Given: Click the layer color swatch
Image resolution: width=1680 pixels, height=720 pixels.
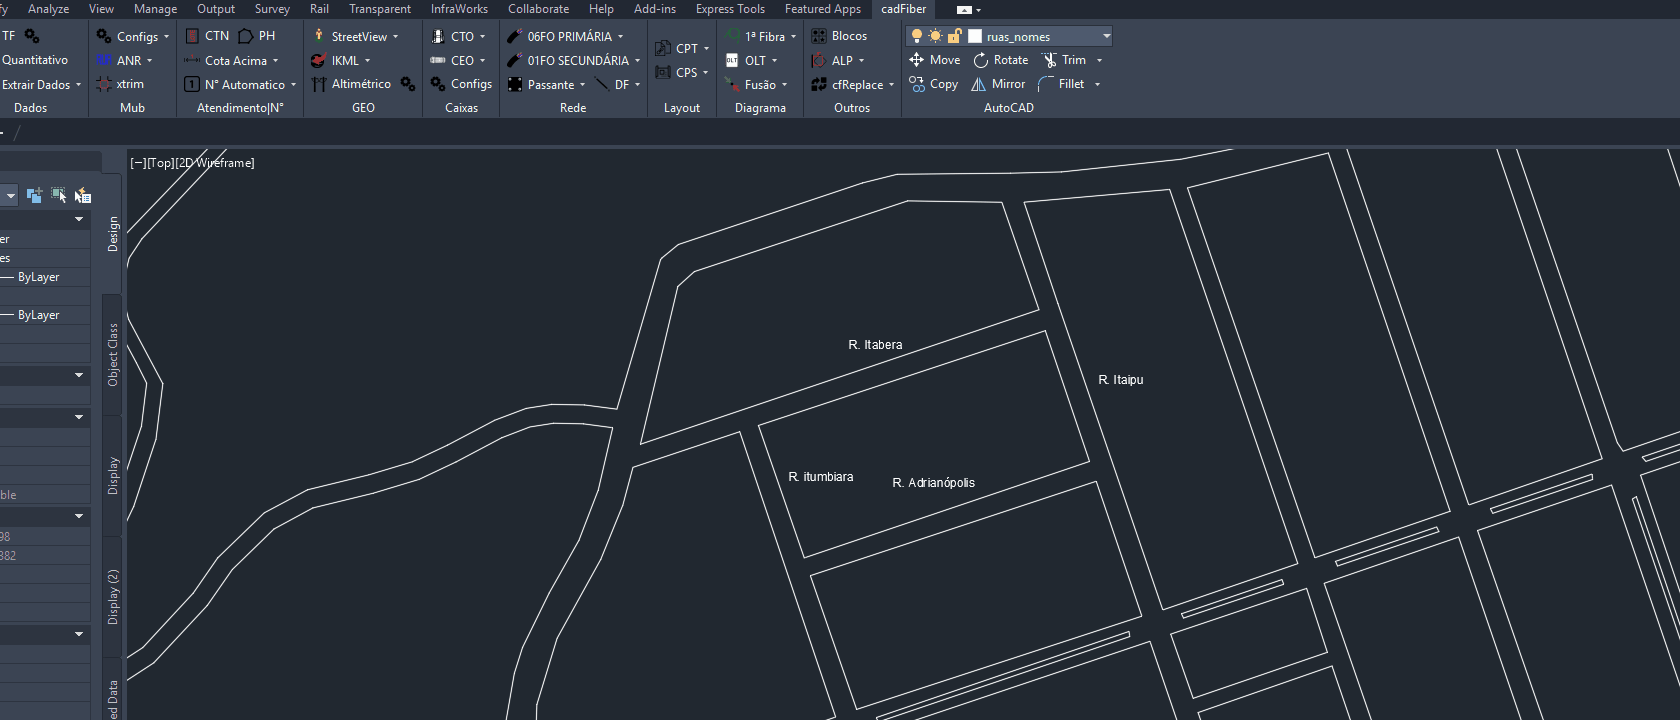Looking at the screenshot, I should [975, 36].
